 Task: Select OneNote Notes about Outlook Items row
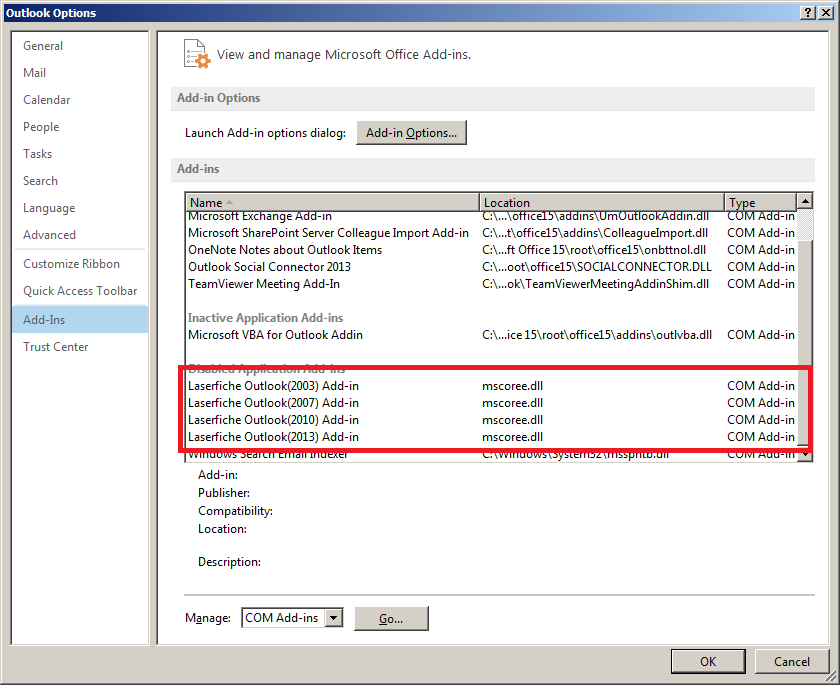[491, 250]
